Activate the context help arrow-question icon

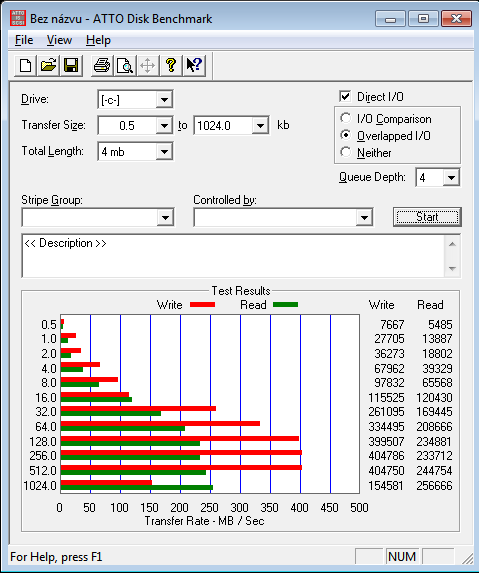coord(194,66)
